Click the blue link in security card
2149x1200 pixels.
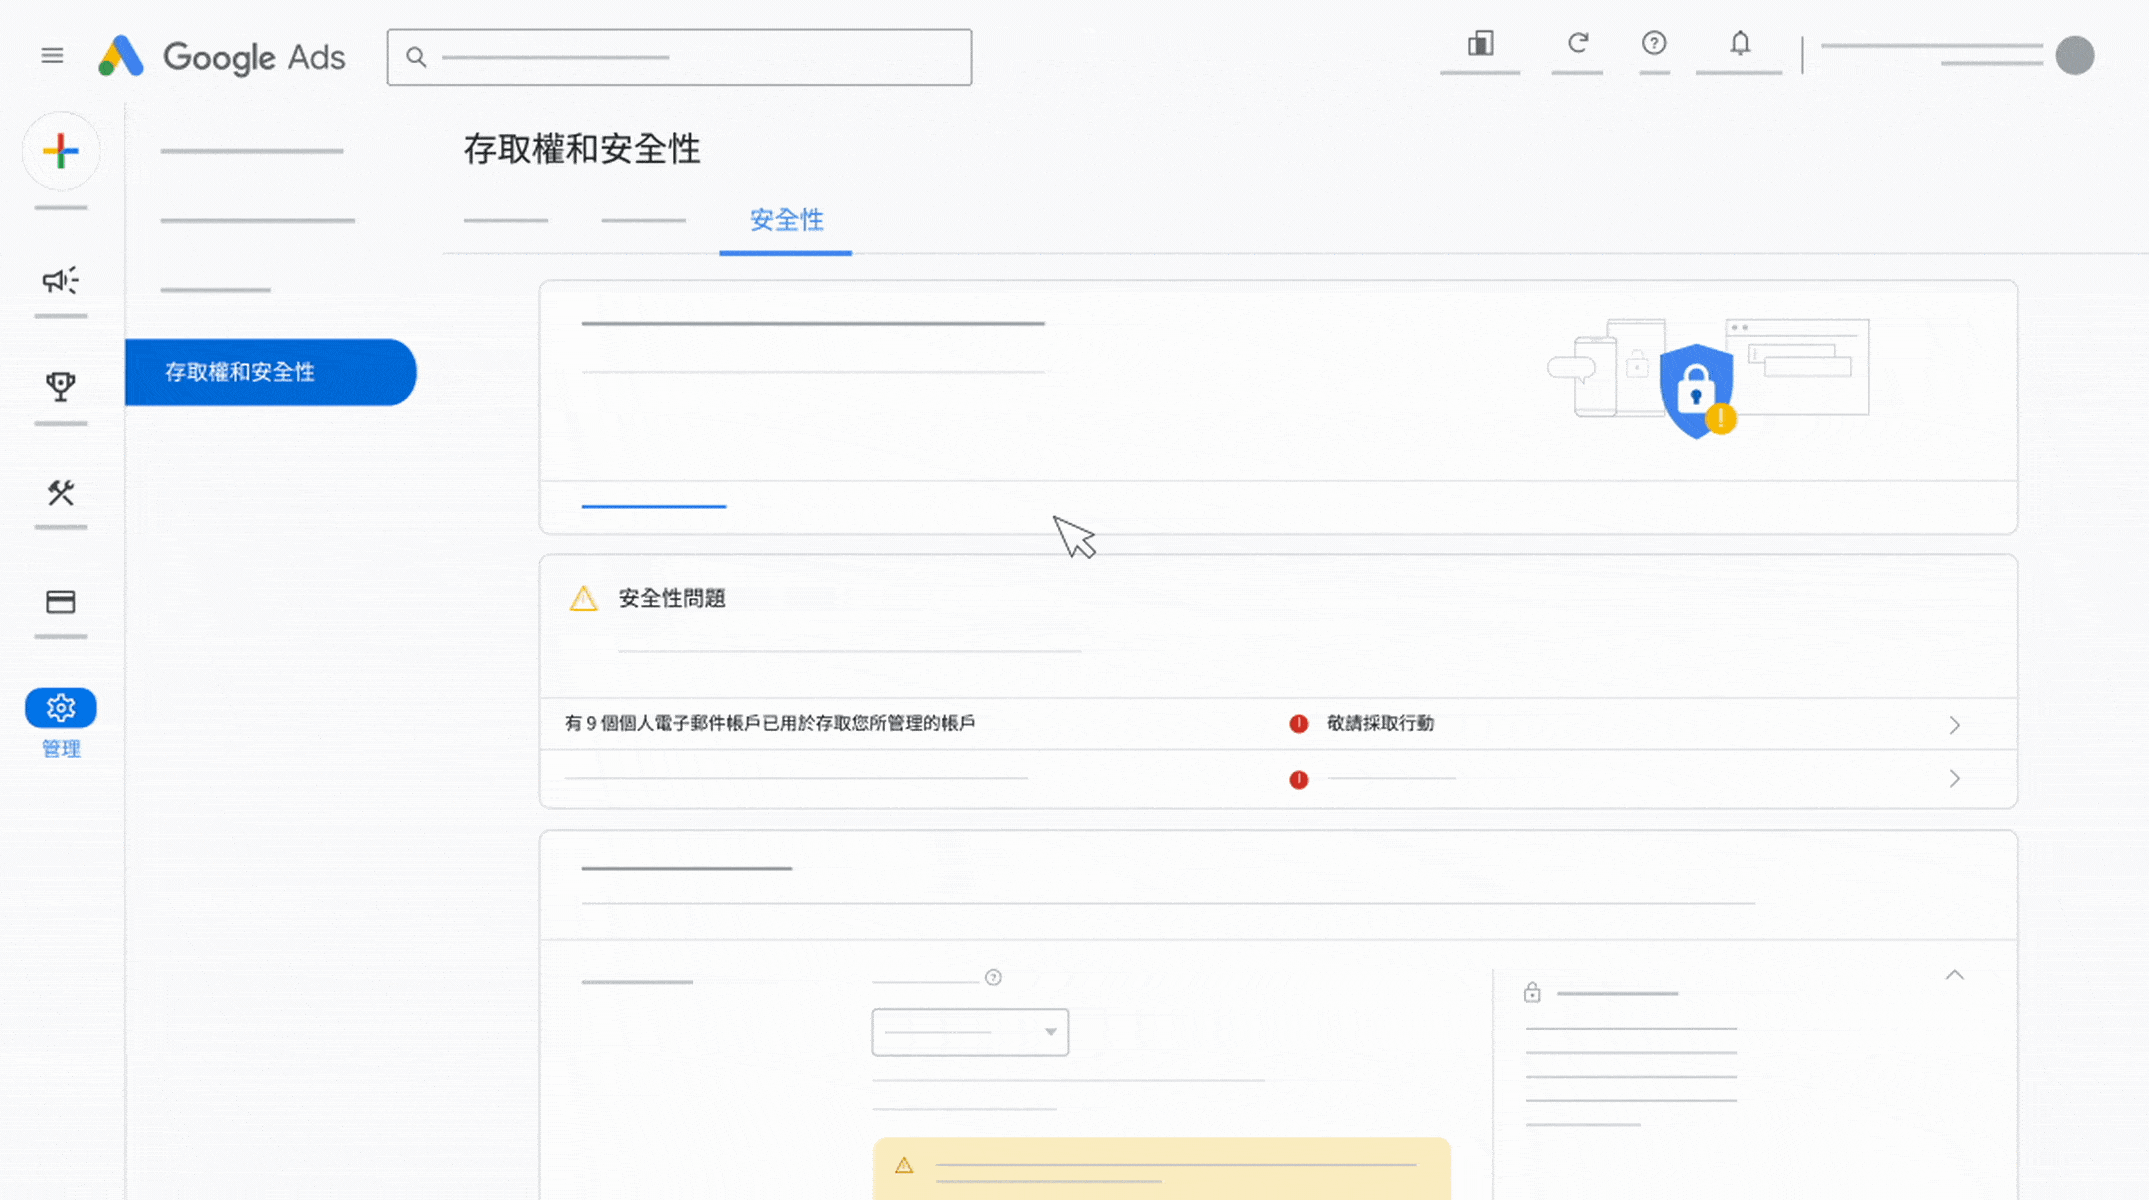click(653, 507)
